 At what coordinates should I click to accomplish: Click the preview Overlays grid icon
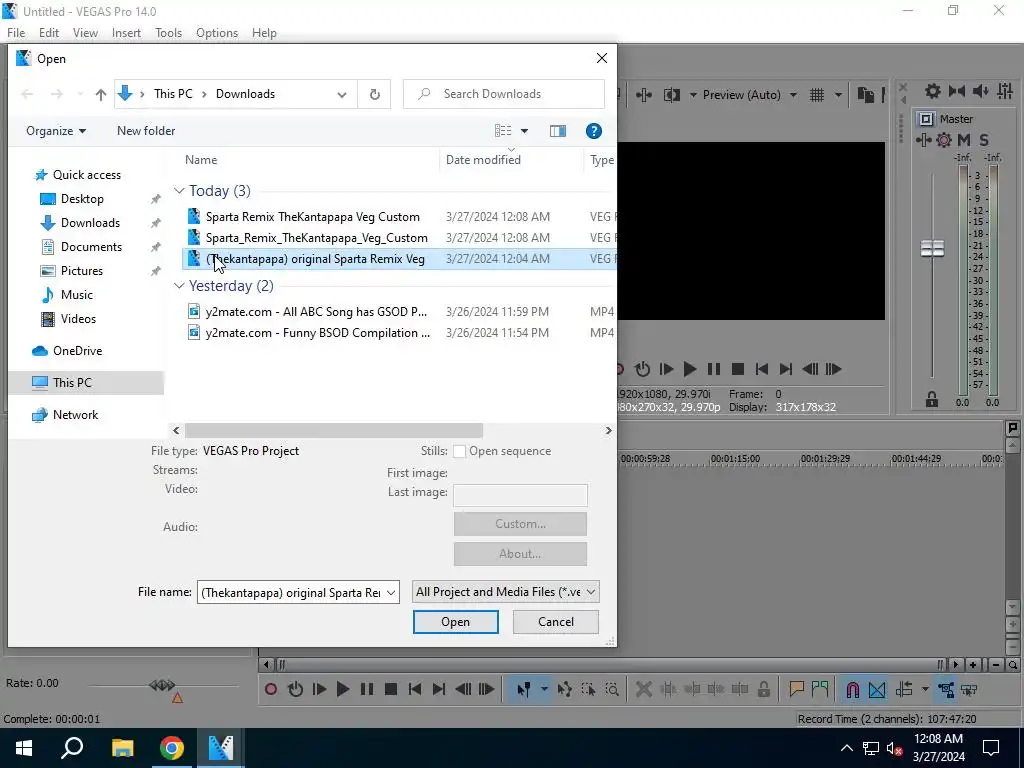pos(817,95)
